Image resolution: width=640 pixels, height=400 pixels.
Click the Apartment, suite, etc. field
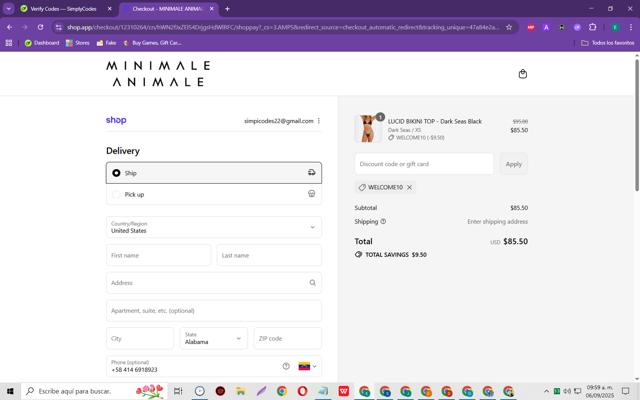pyautogui.click(x=213, y=311)
